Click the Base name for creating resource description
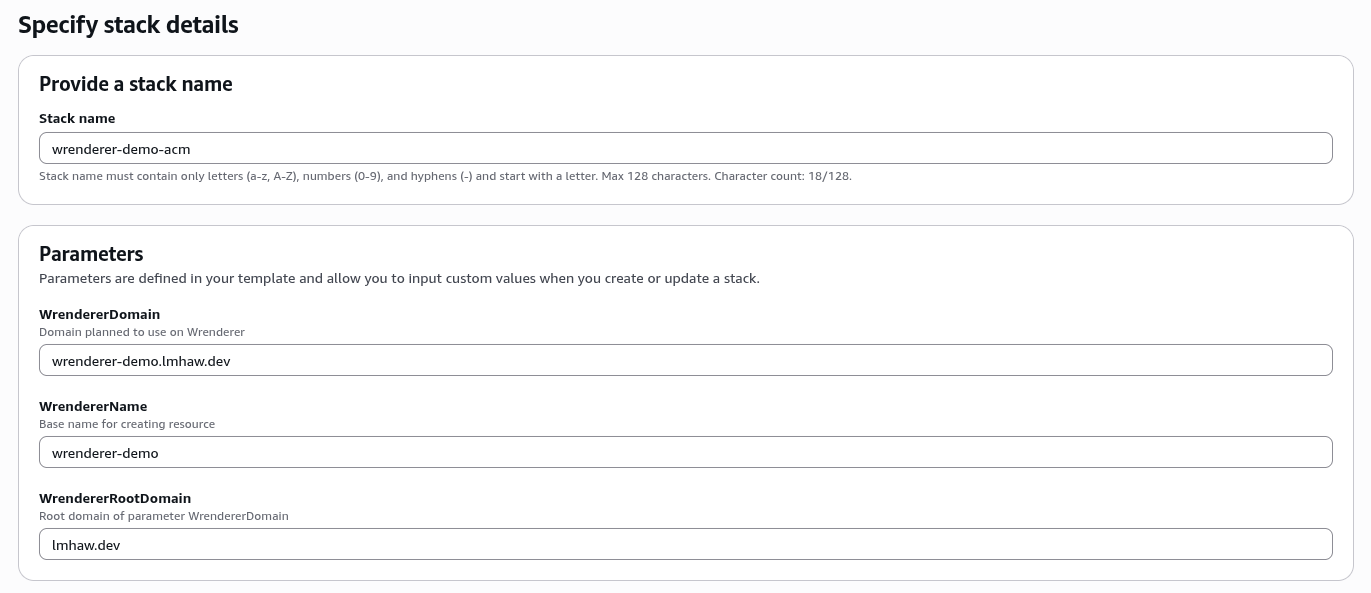The width and height of the screenshot is (1371, 593). 127,423
